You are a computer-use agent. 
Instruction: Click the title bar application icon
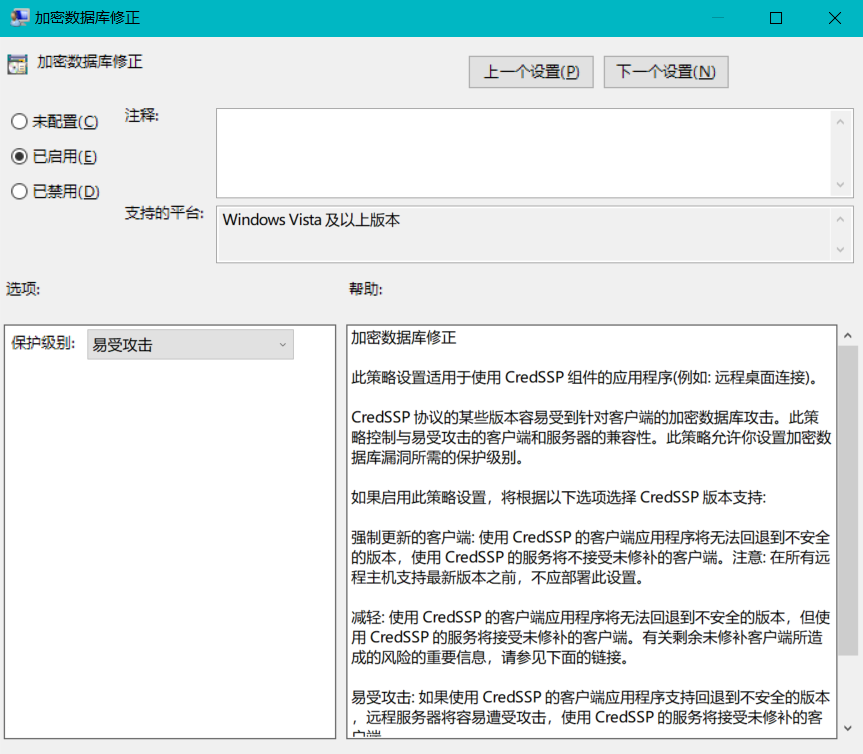[x=19, y=18]
